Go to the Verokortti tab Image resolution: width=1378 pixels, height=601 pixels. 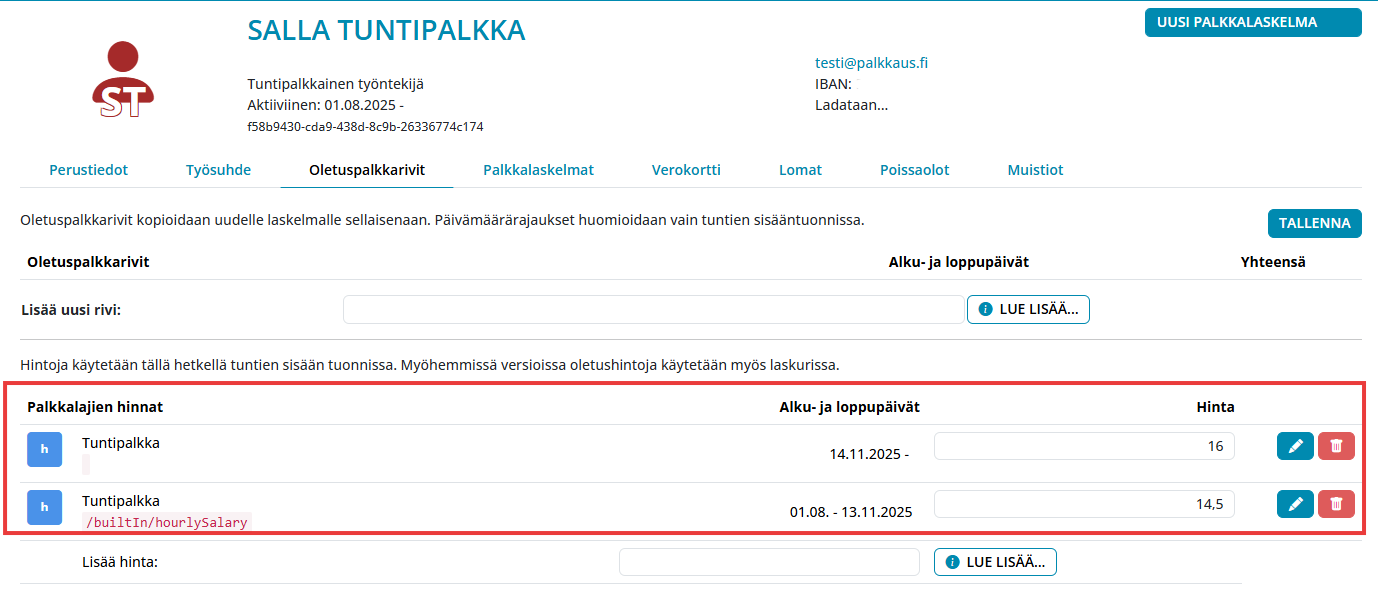686,170
